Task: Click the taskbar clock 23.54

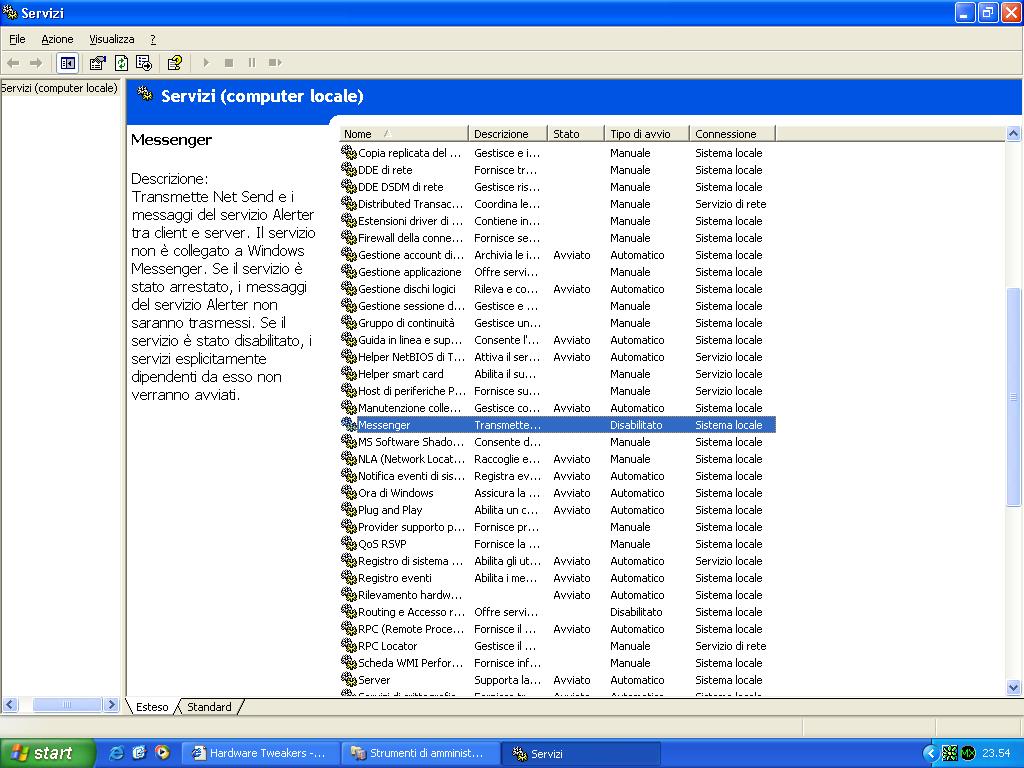Action: pyautogui.click(x=996, y=753)
